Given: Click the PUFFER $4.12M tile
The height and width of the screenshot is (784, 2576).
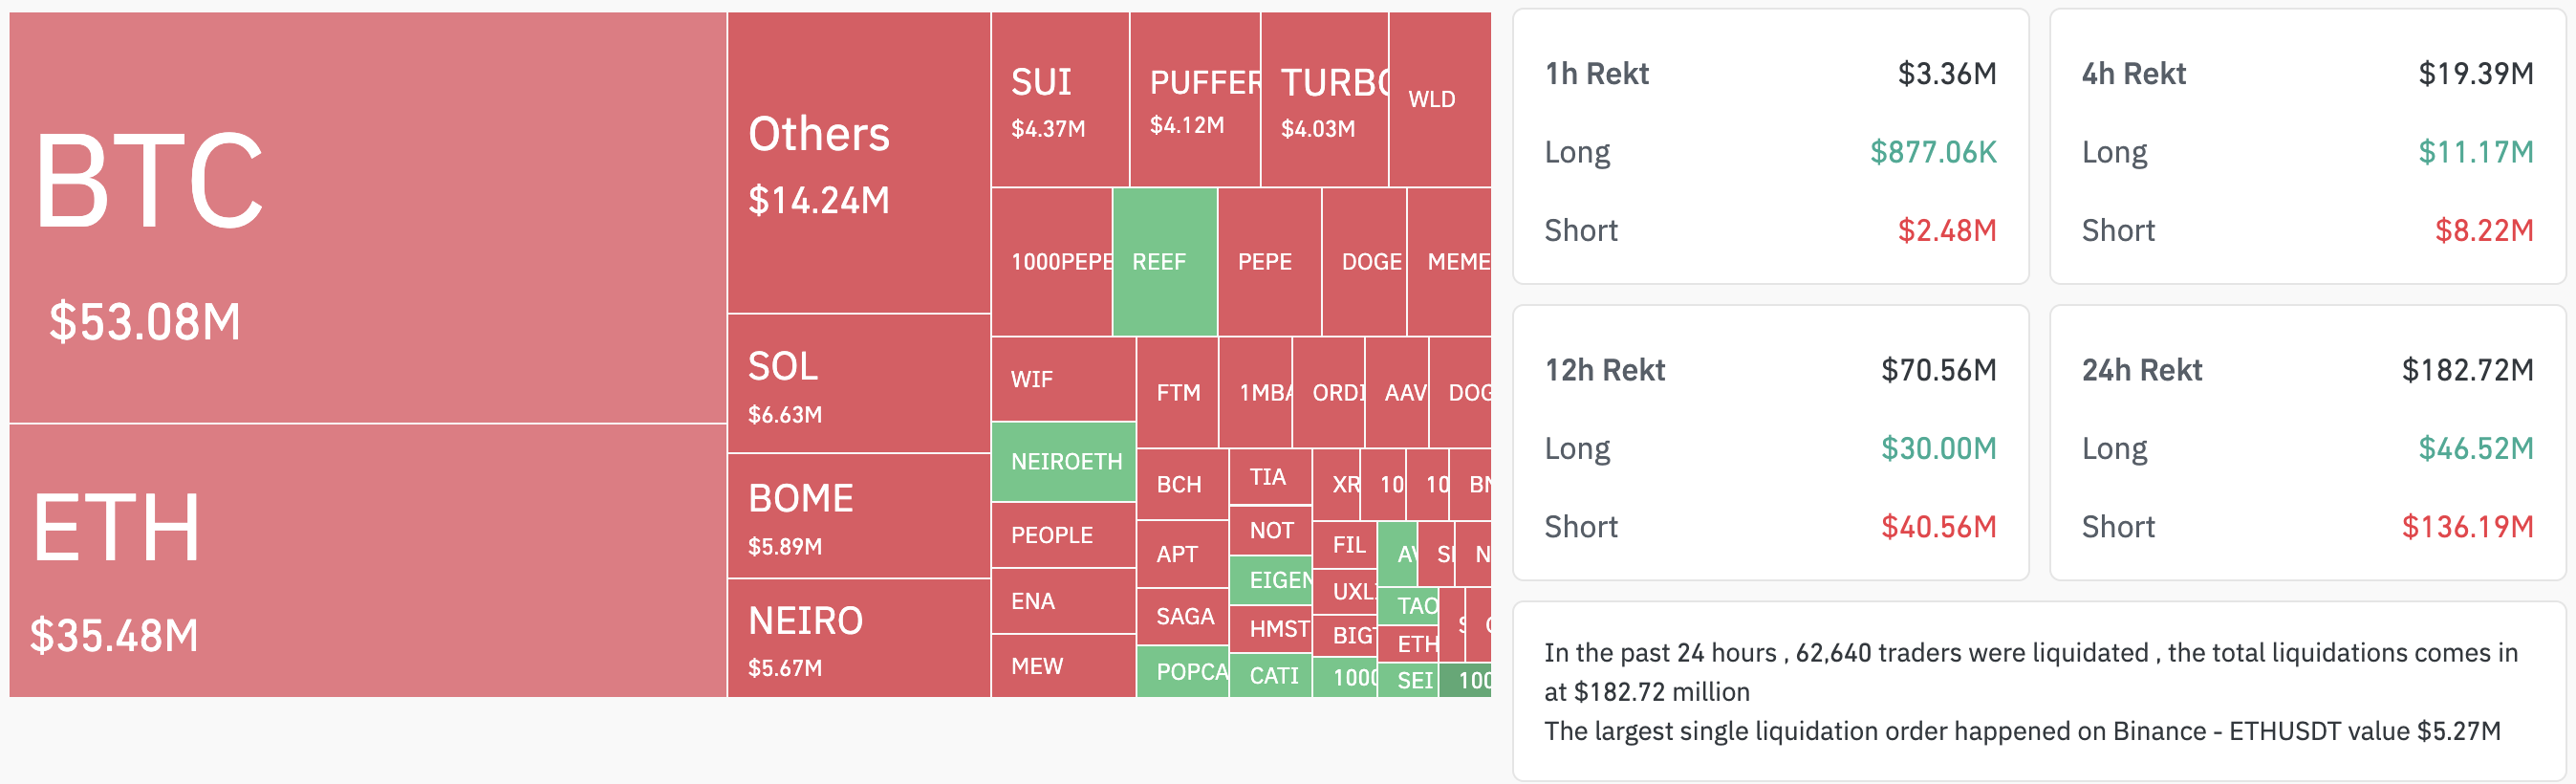Looking at the screenshot, I should [x=1195, y=99].
